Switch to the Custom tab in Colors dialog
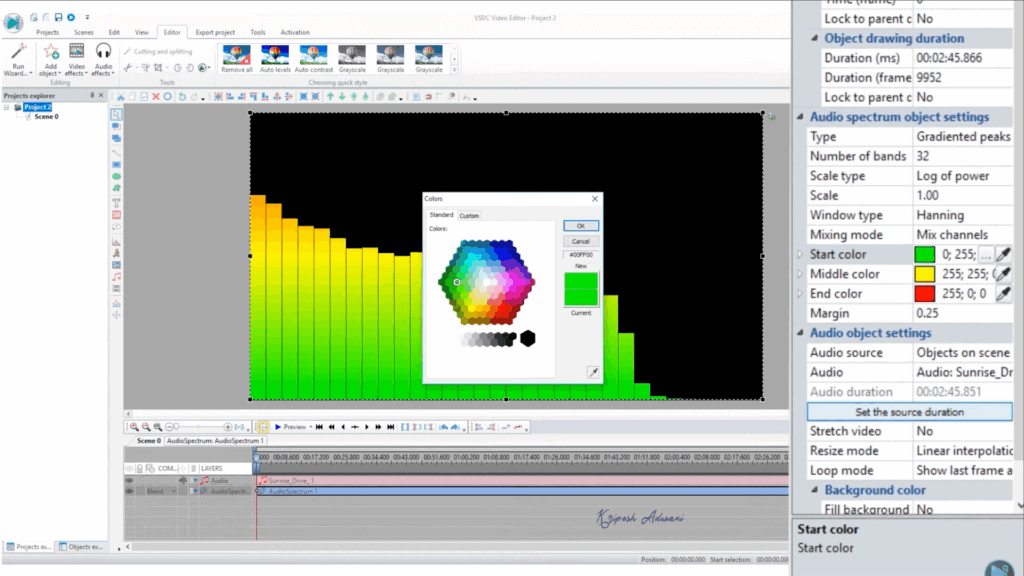1024x576 pixels. (469, 215)
